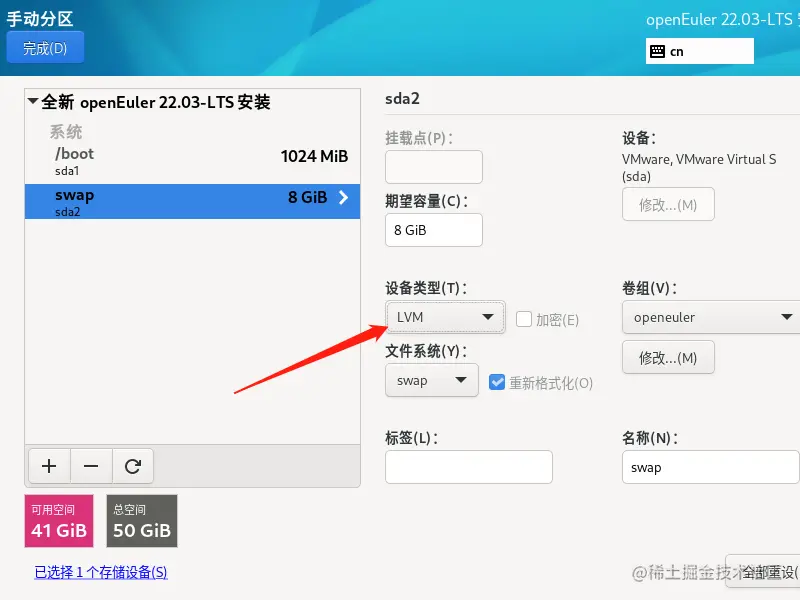Viewport: 800px width, 600px height.
Task: Enable the 加密(E) encrypt checkbox
Action: point(524,319)
